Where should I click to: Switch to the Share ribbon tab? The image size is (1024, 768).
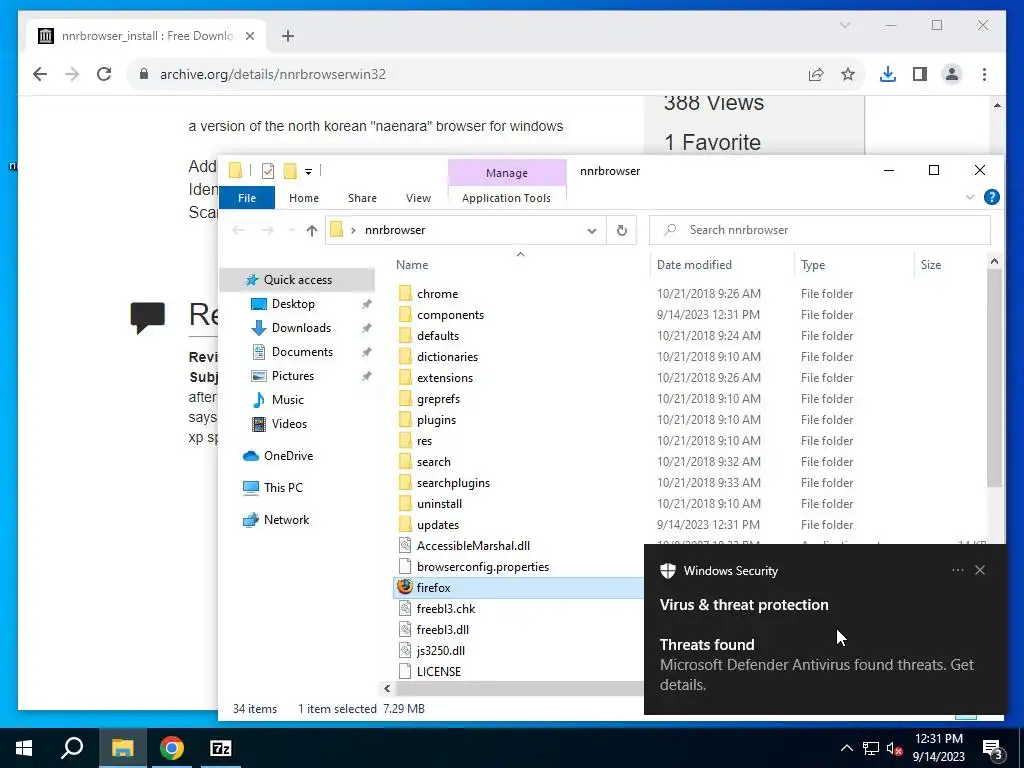tap(362, 198)
